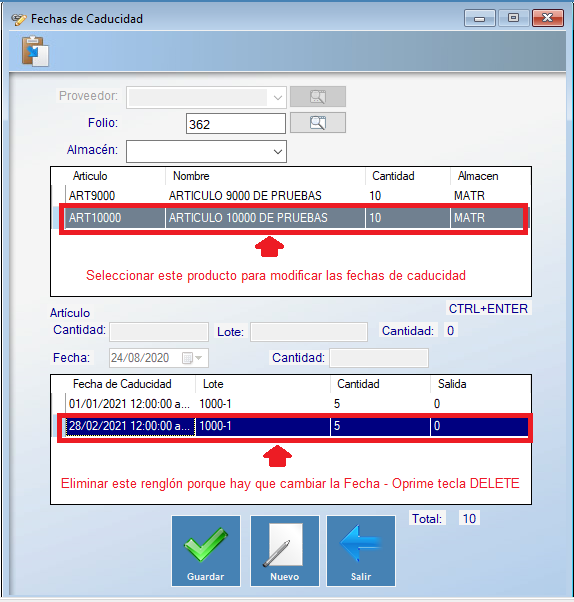574x602 pixels.
Task: Click the Folio input field with 362
Action: [x=236, y=124]
